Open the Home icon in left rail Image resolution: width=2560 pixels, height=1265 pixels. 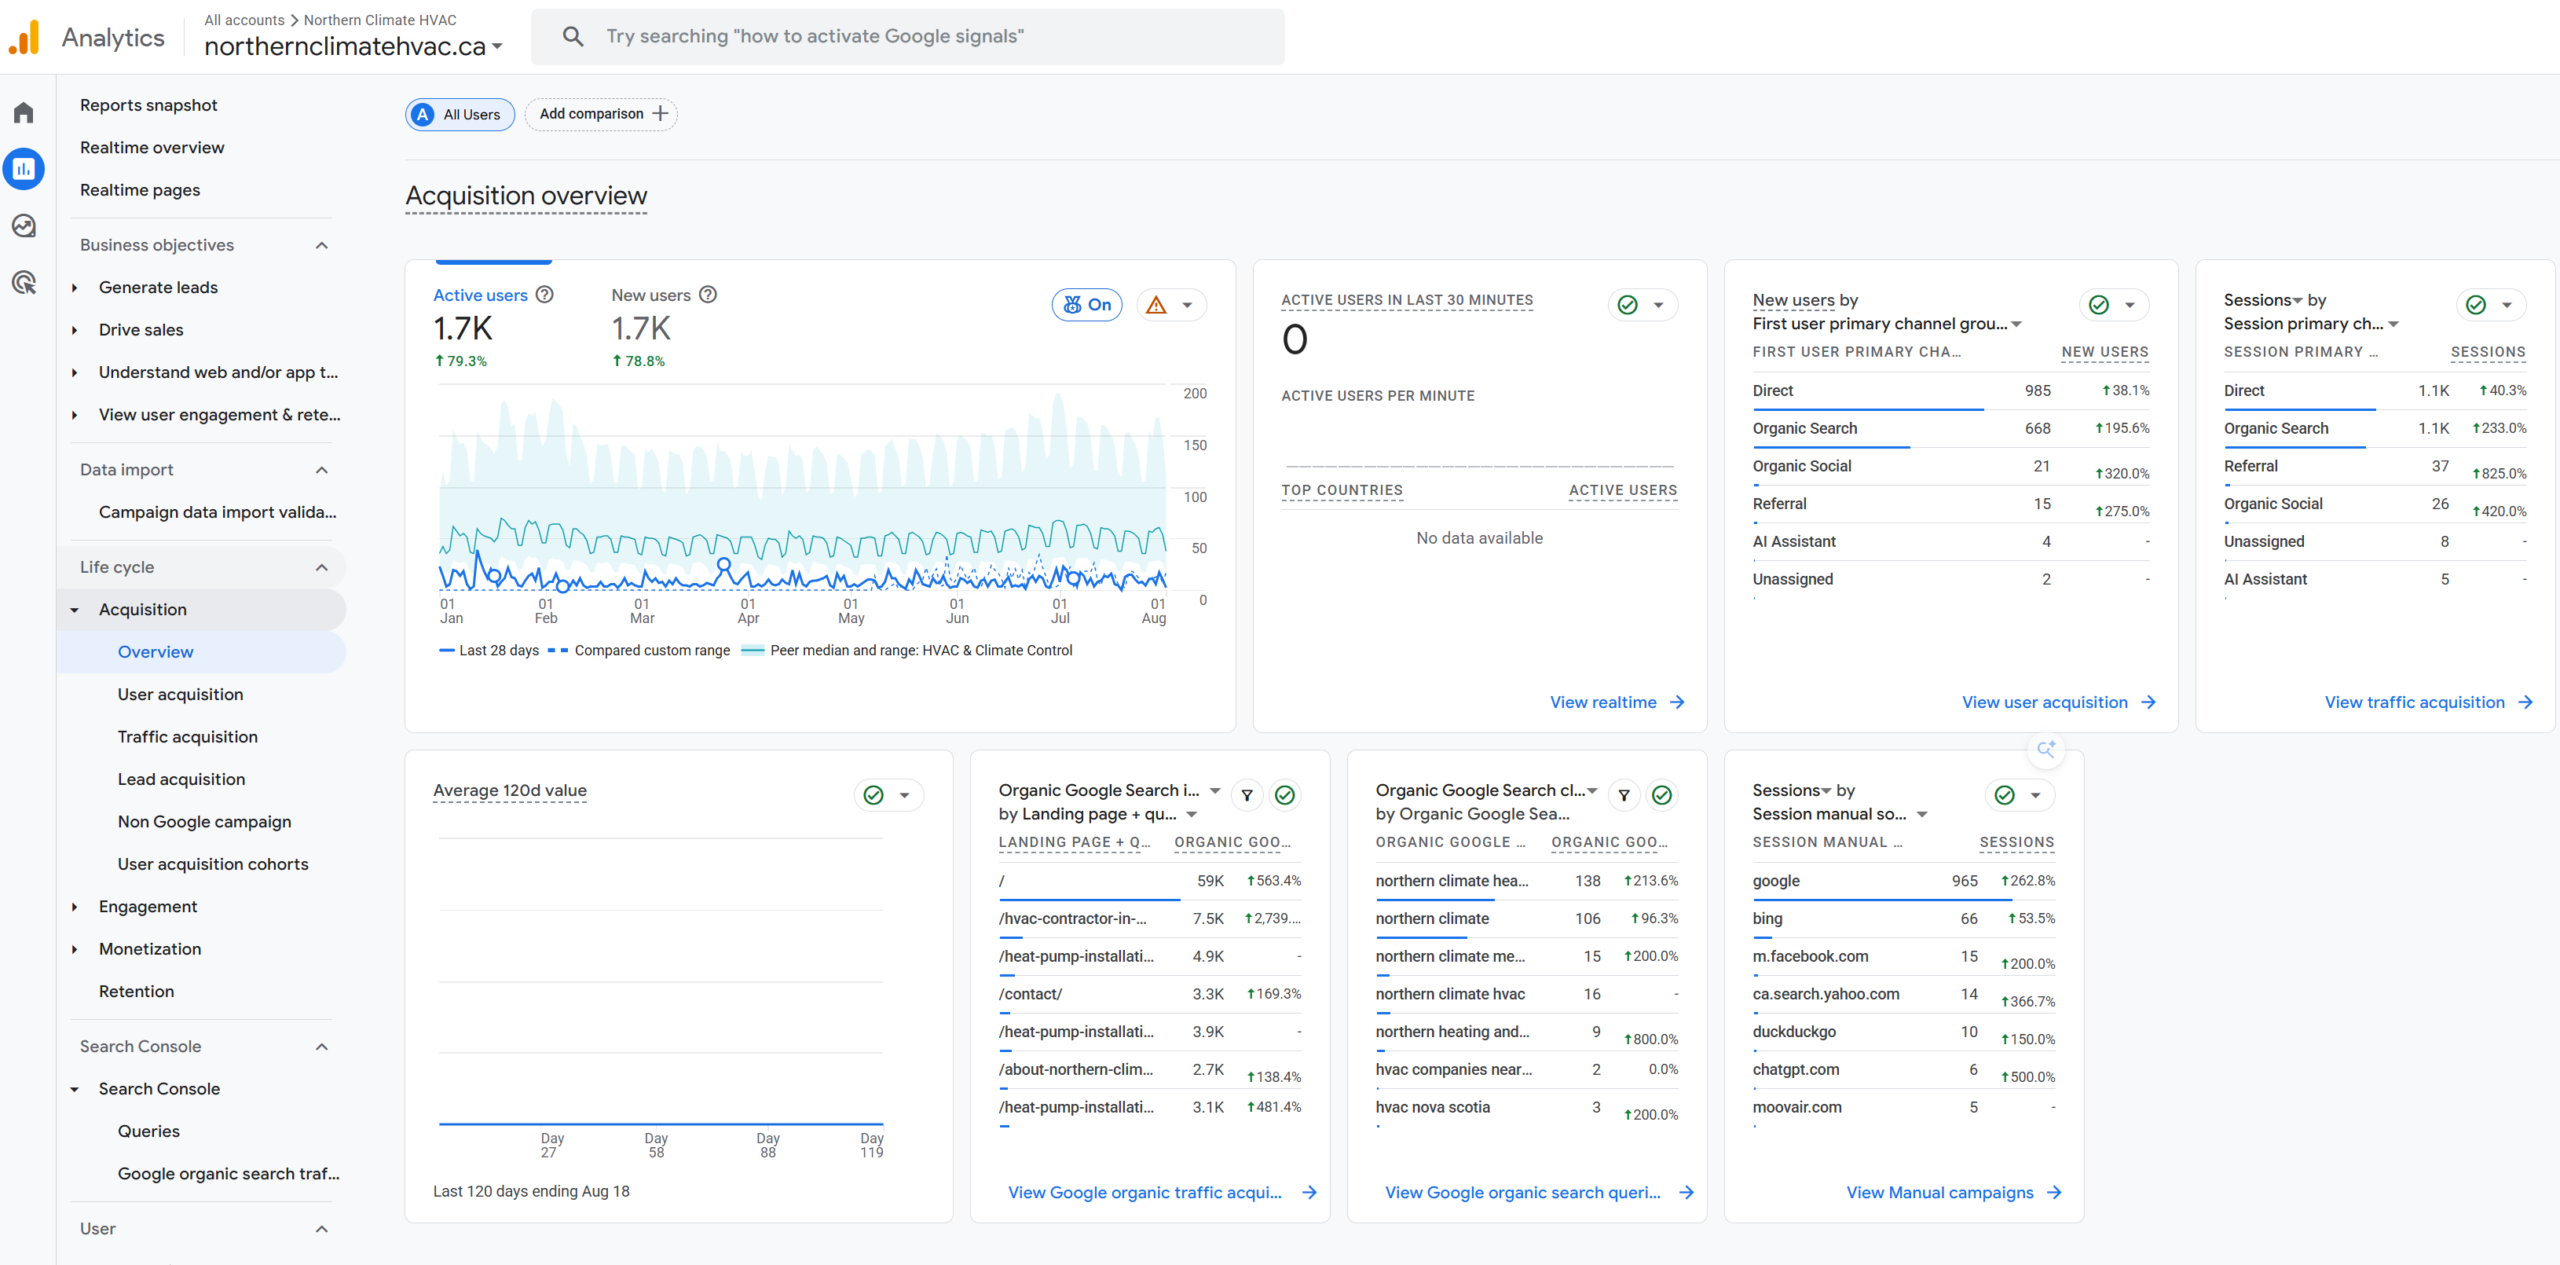pyautogui.click(x=24, y=112)
